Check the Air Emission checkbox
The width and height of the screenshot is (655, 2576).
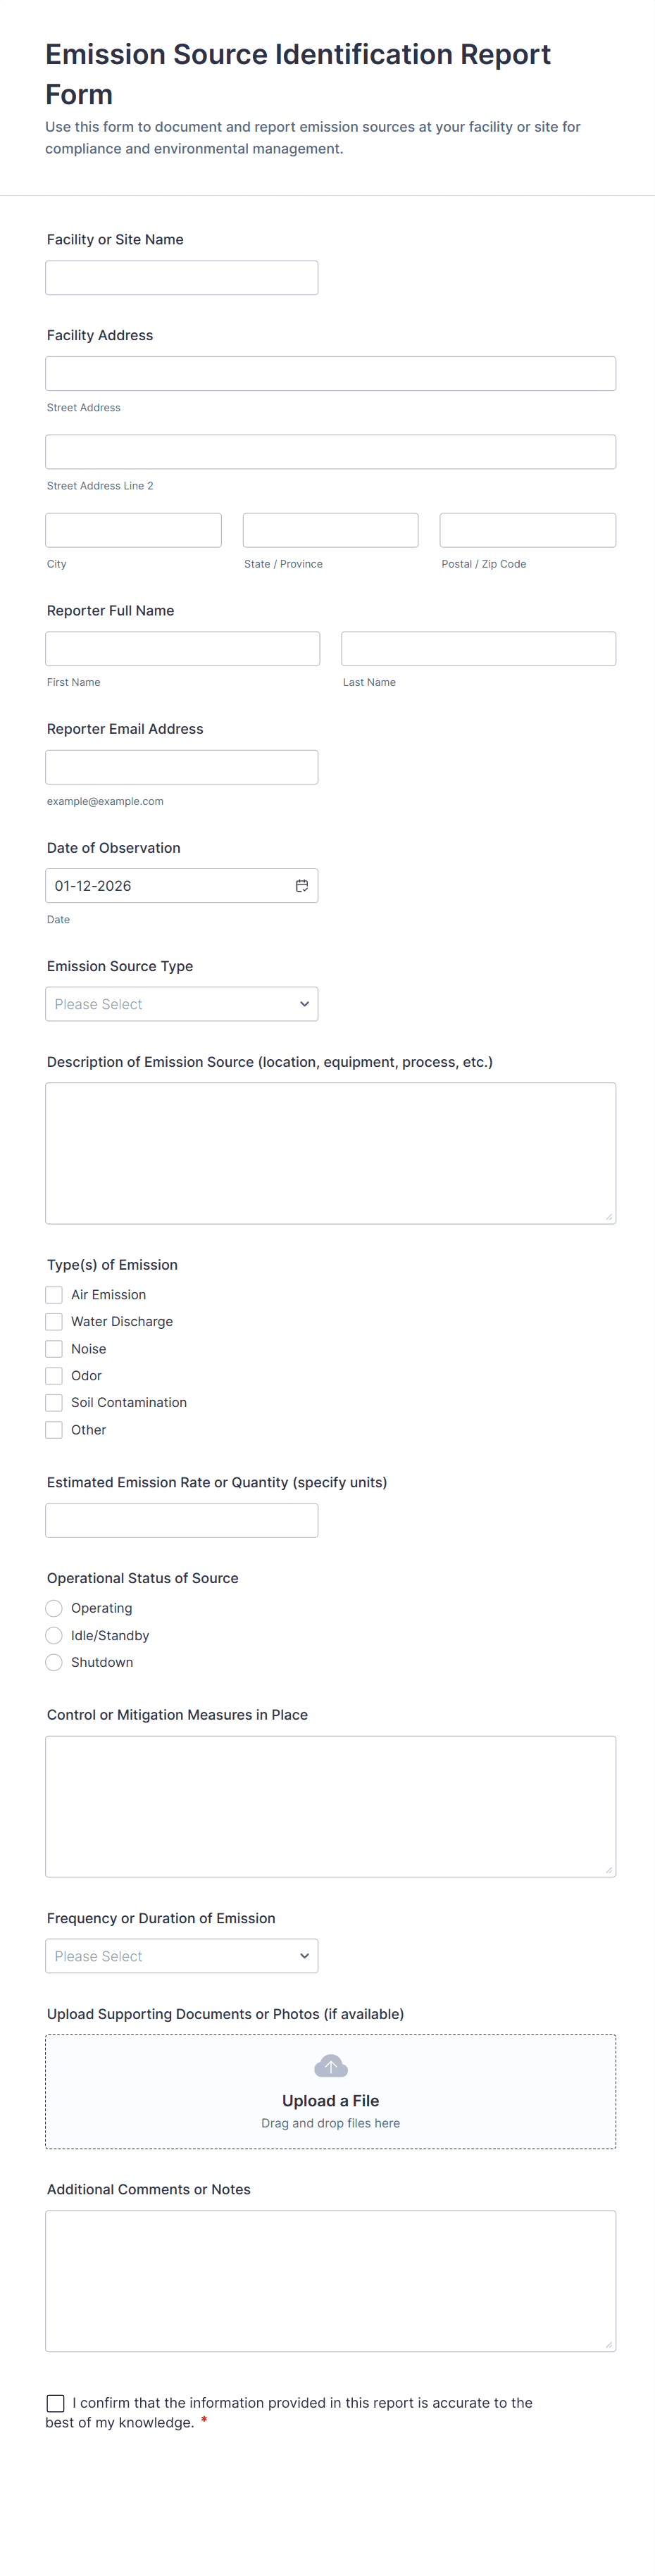point(54,1295)
